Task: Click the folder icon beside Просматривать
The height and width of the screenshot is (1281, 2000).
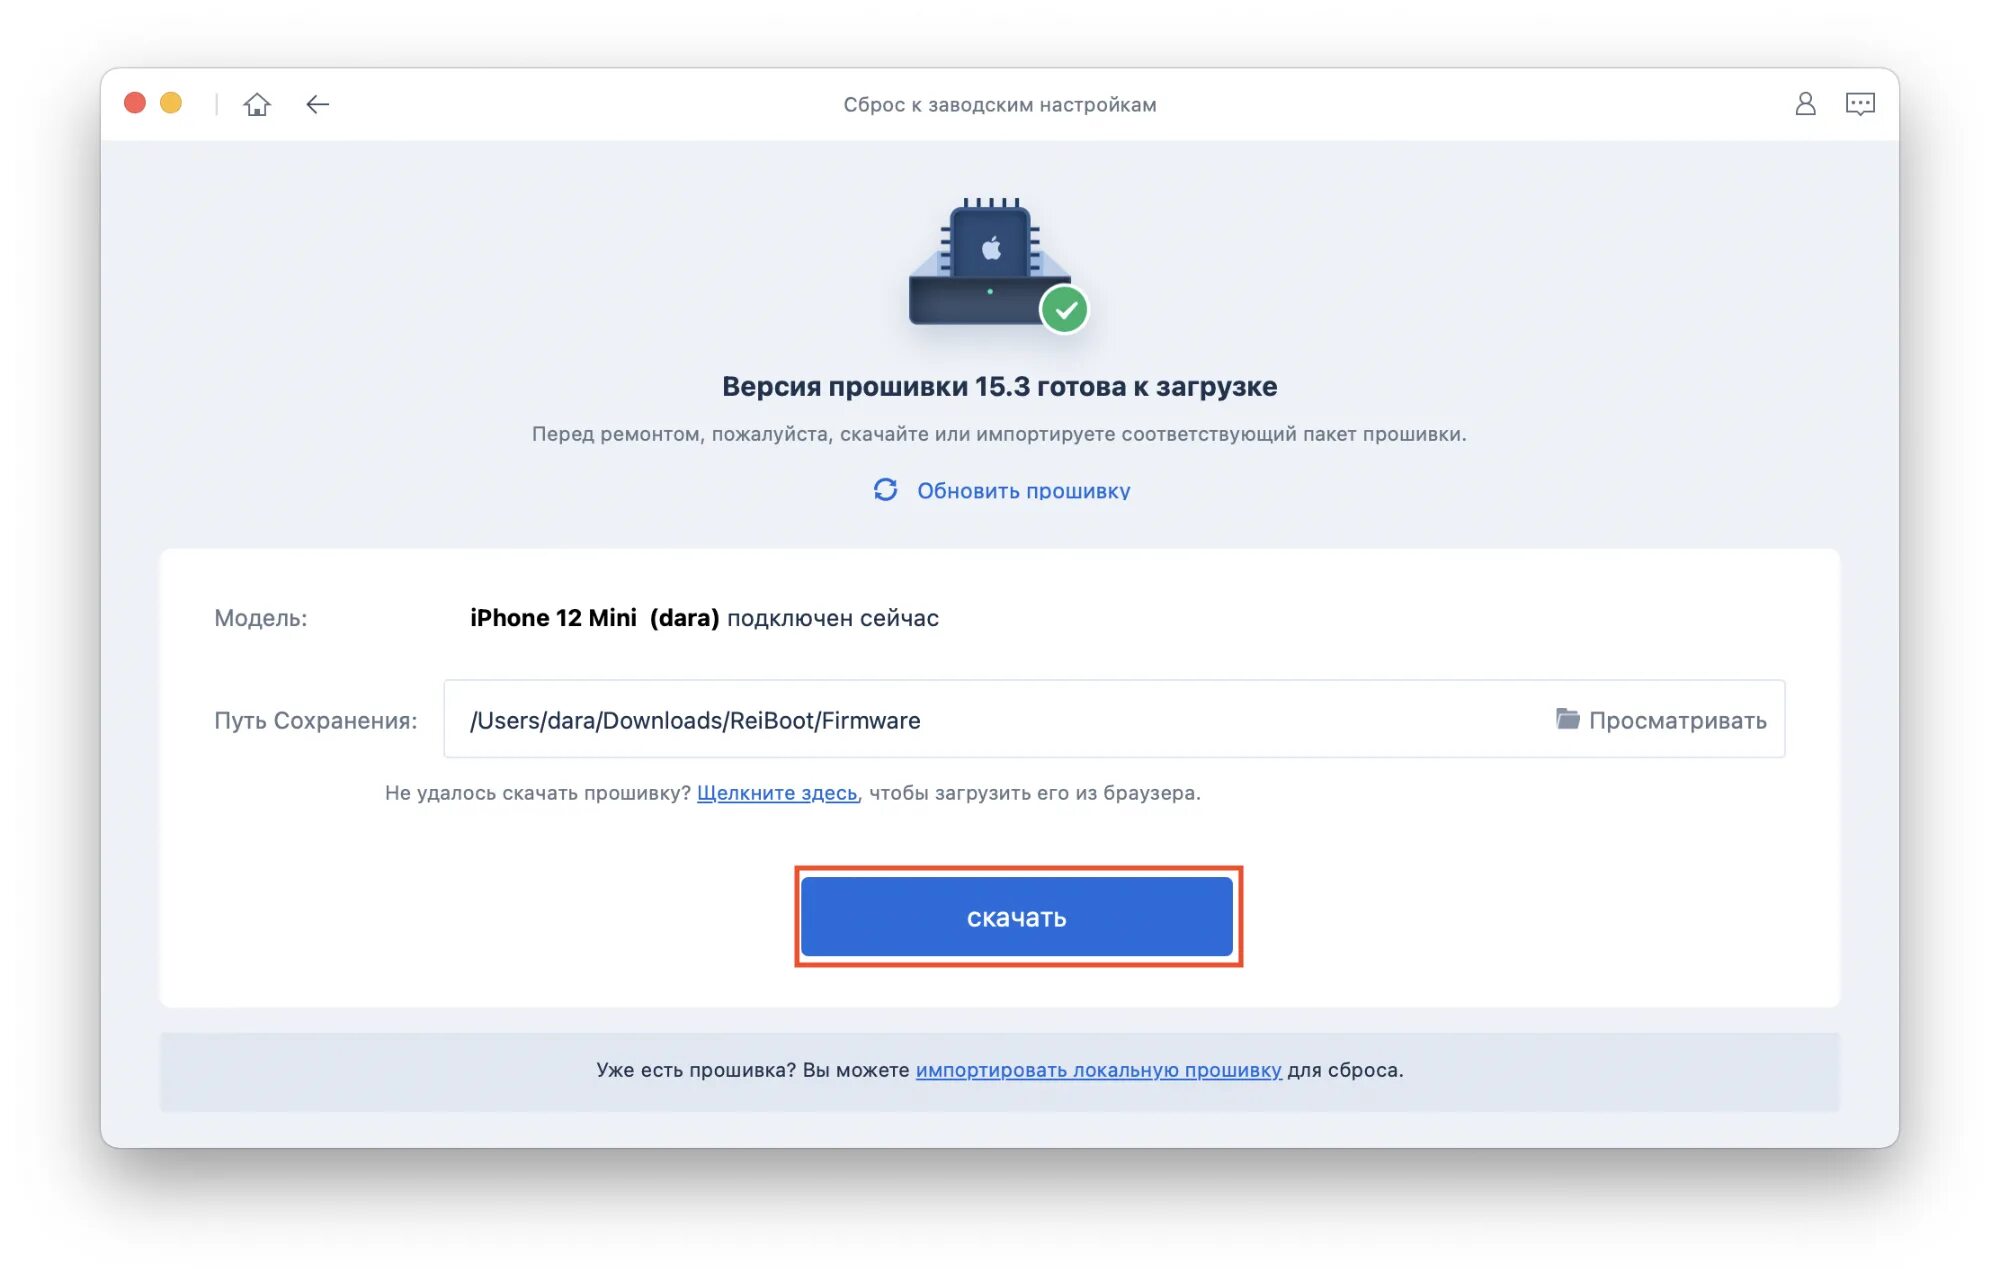Action: point(1567,719)
